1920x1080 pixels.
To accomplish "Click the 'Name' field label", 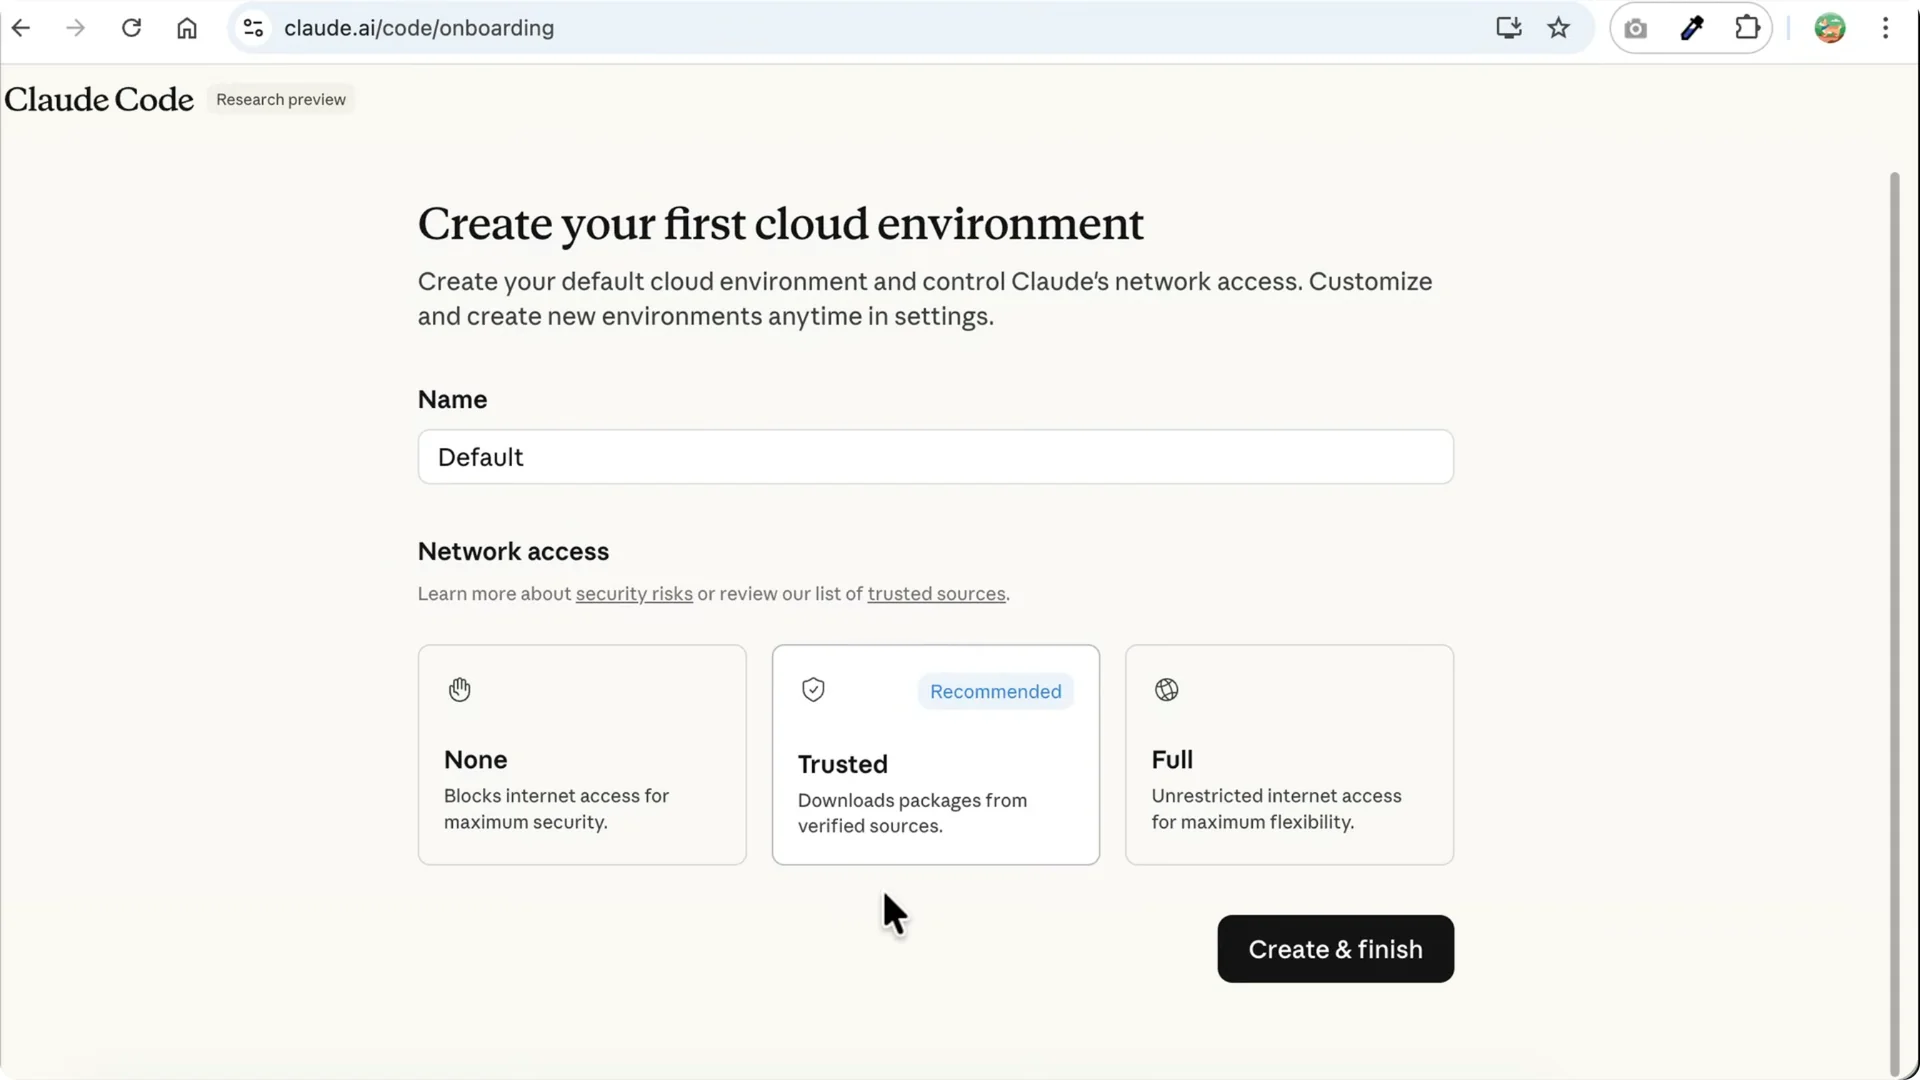I will [452, 399].
